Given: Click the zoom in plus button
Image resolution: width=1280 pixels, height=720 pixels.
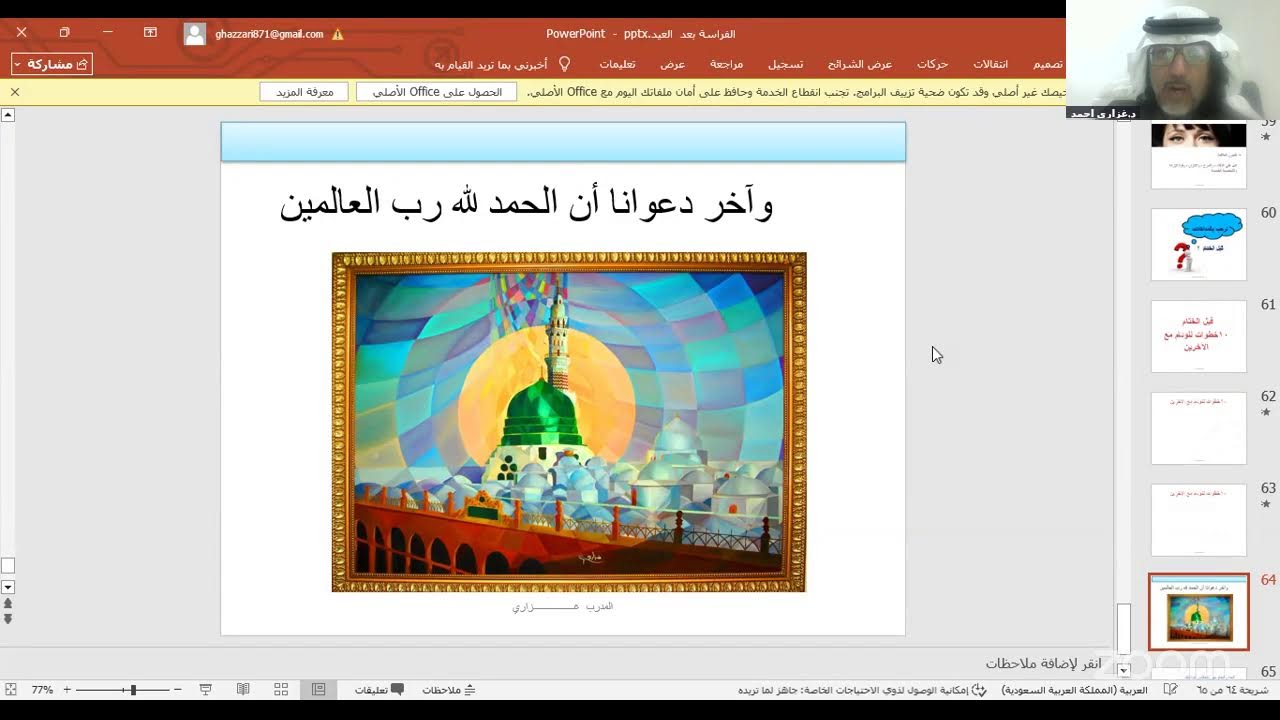Looking at the screenshot, I should pyautogui.click(x=67, y=690).
